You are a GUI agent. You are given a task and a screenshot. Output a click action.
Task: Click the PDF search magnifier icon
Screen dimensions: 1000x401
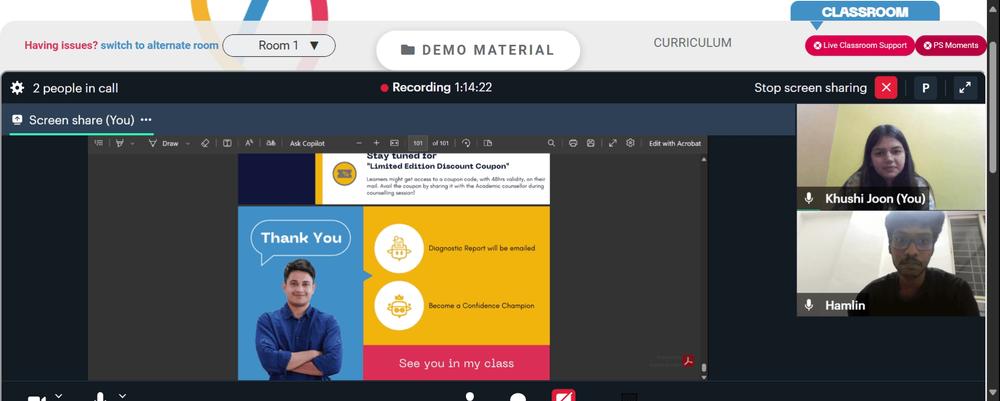pos(552,143)
